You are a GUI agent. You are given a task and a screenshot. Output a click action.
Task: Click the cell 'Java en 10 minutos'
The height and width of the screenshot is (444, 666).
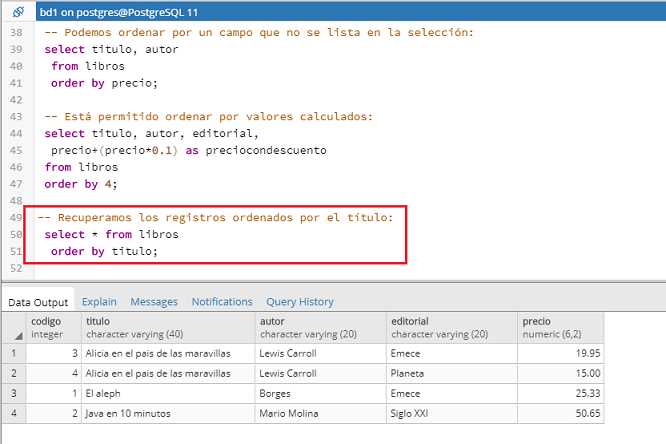(168, 413)
